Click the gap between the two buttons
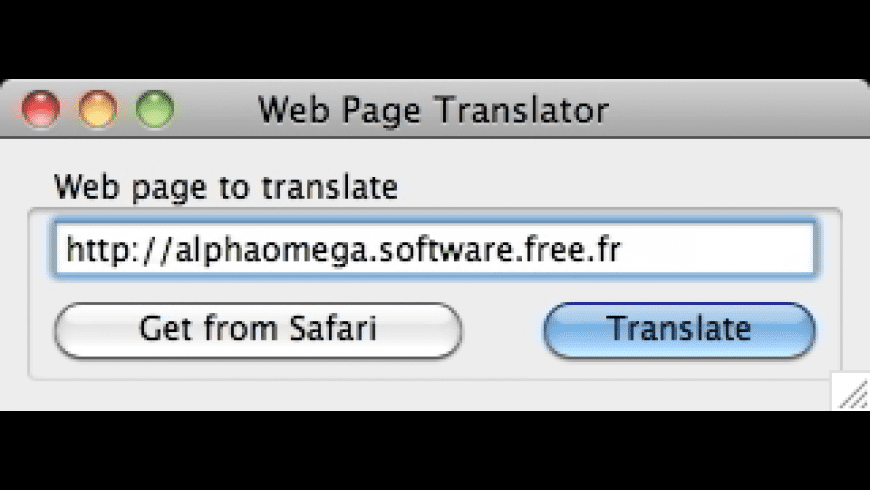Screen dimensions: 870x490 [x=502, y=331]
